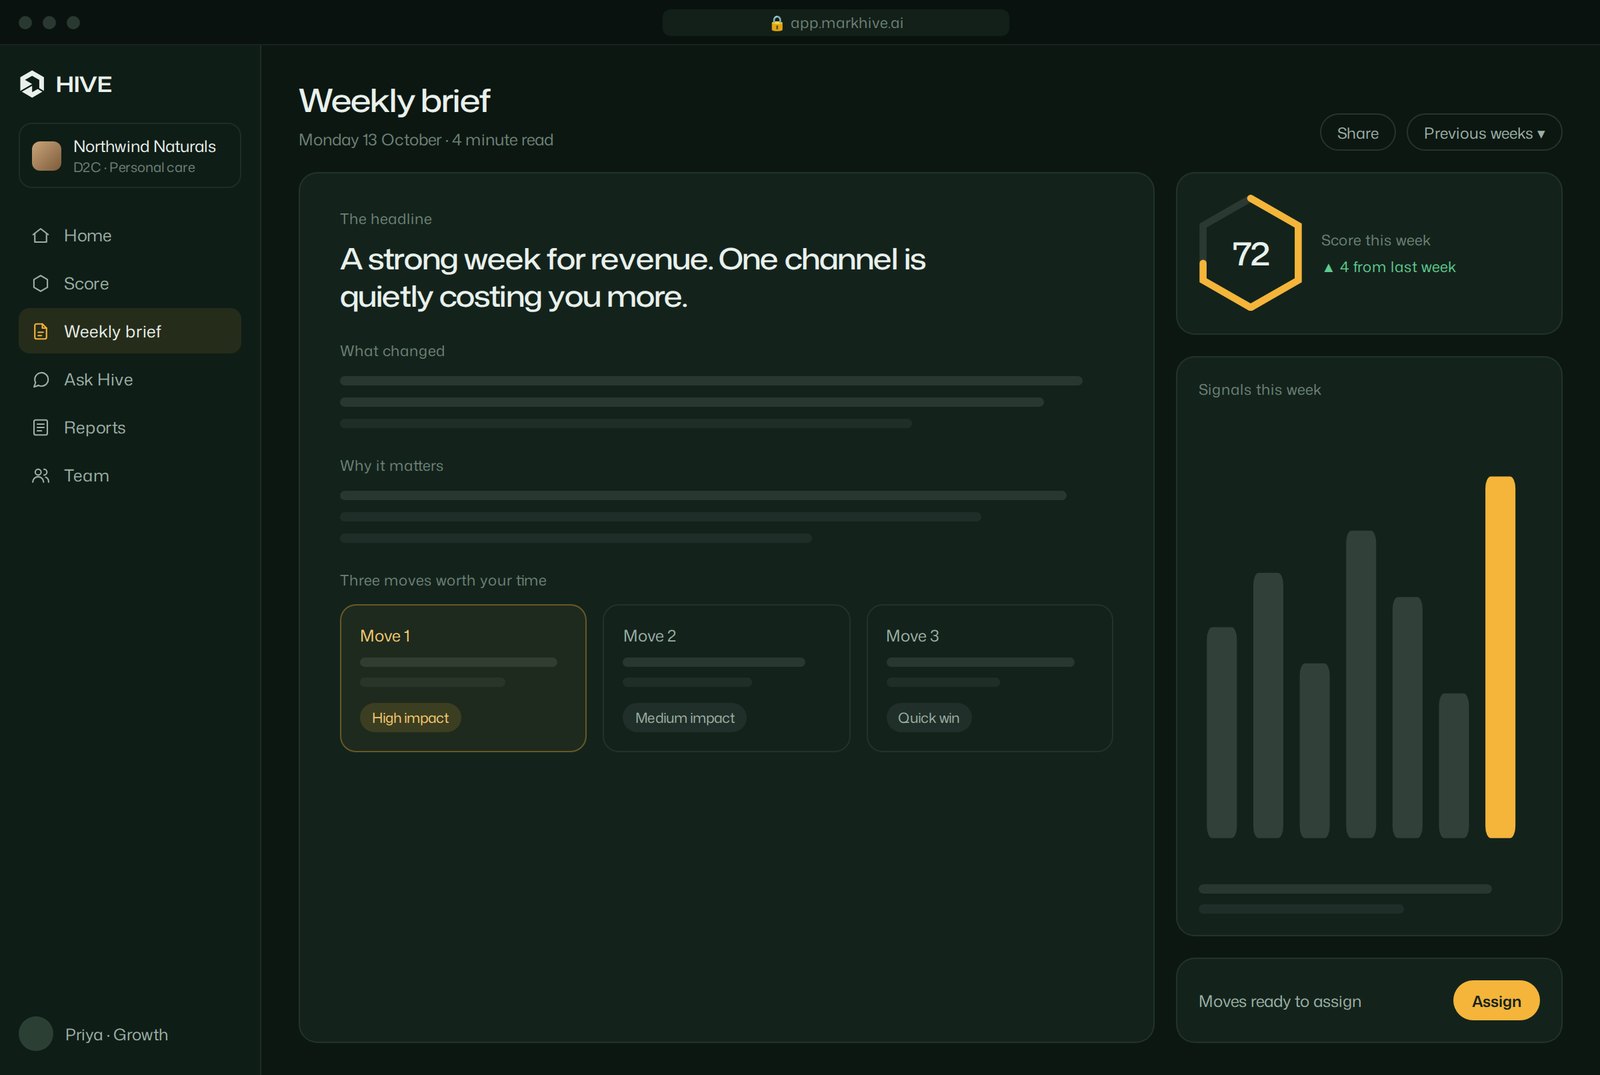Click the padlock icon in address bar
The height and width of the screenshot is (1075, 1600).
coord(777,23)
